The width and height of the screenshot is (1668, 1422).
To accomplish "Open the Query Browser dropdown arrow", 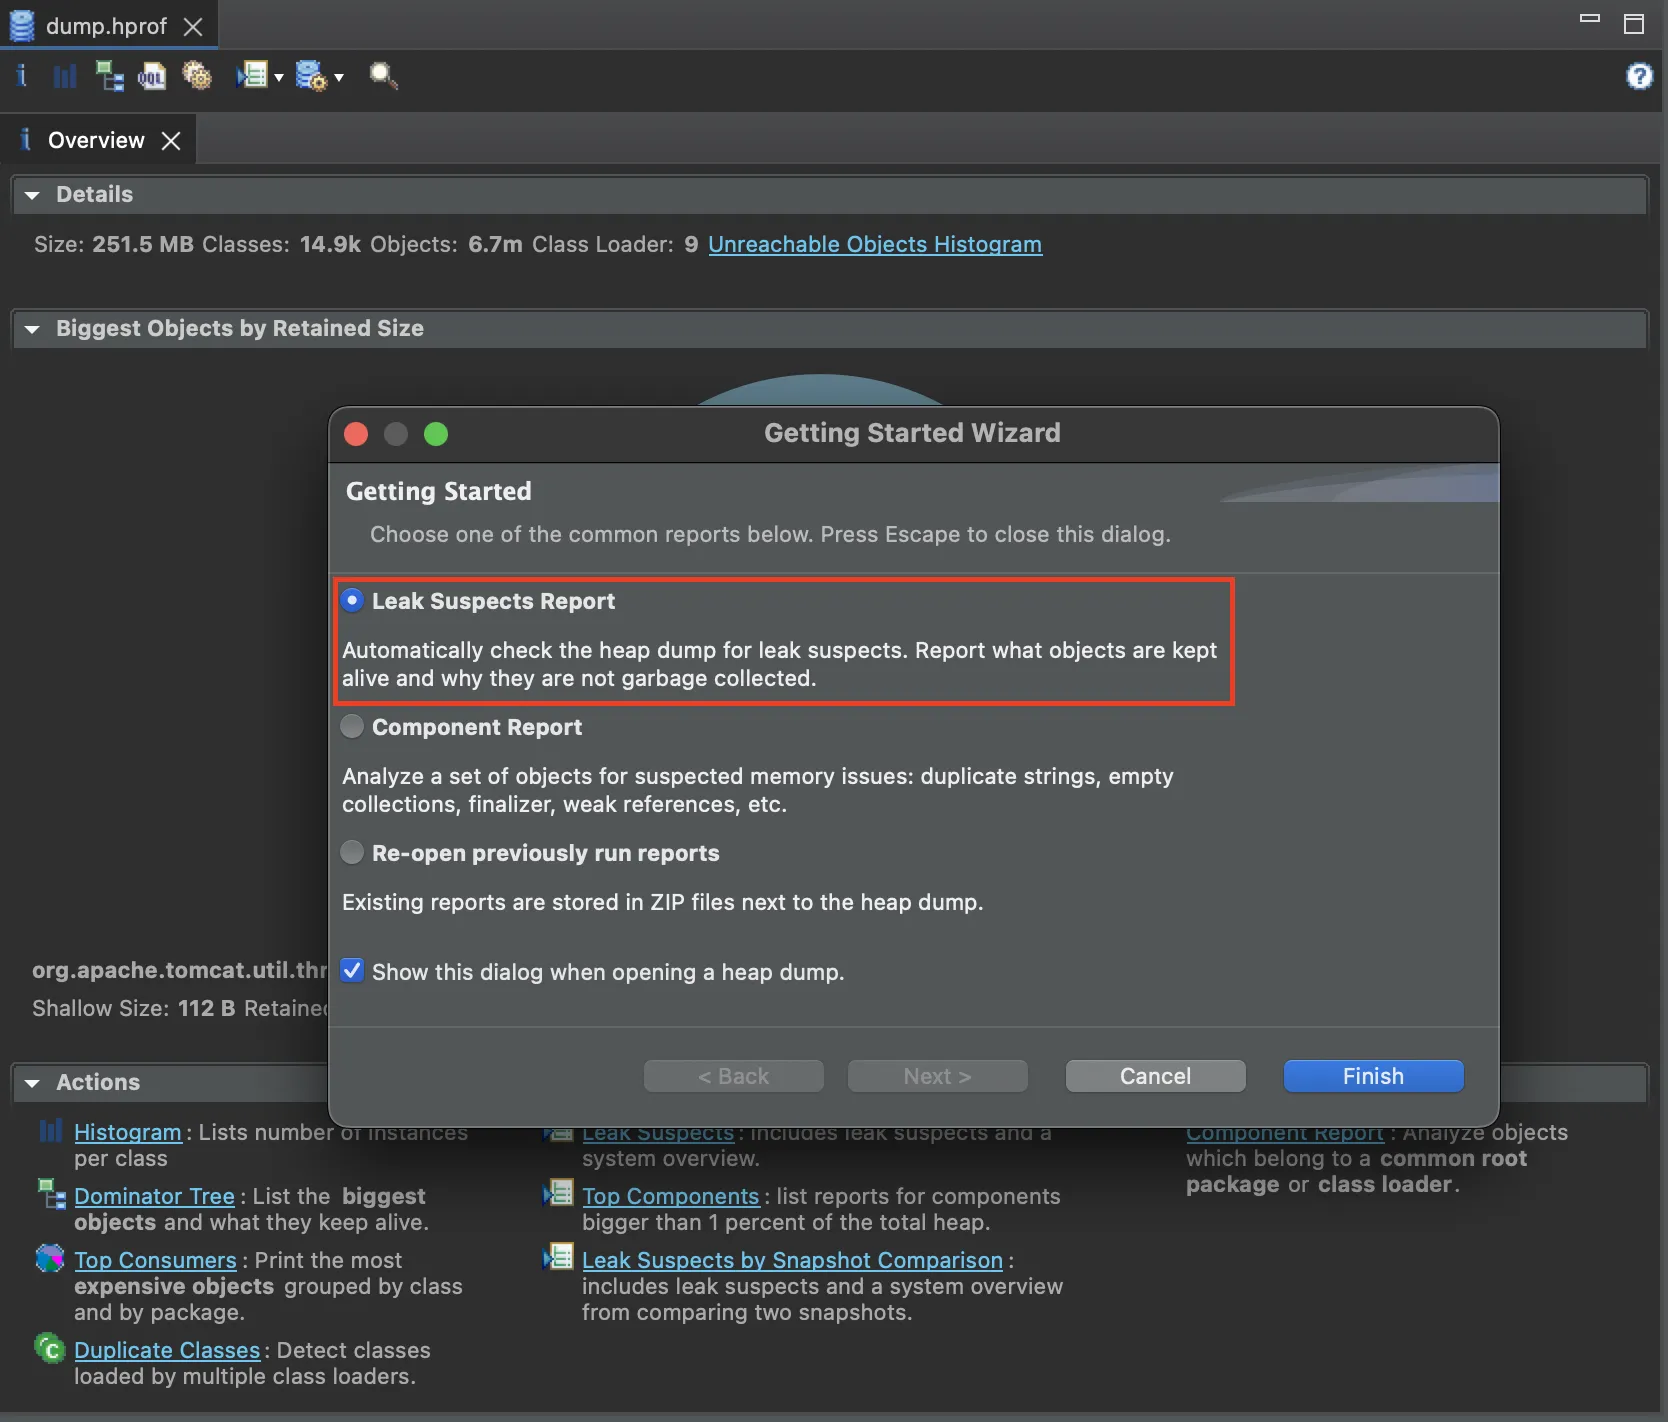I will (339, 78).
